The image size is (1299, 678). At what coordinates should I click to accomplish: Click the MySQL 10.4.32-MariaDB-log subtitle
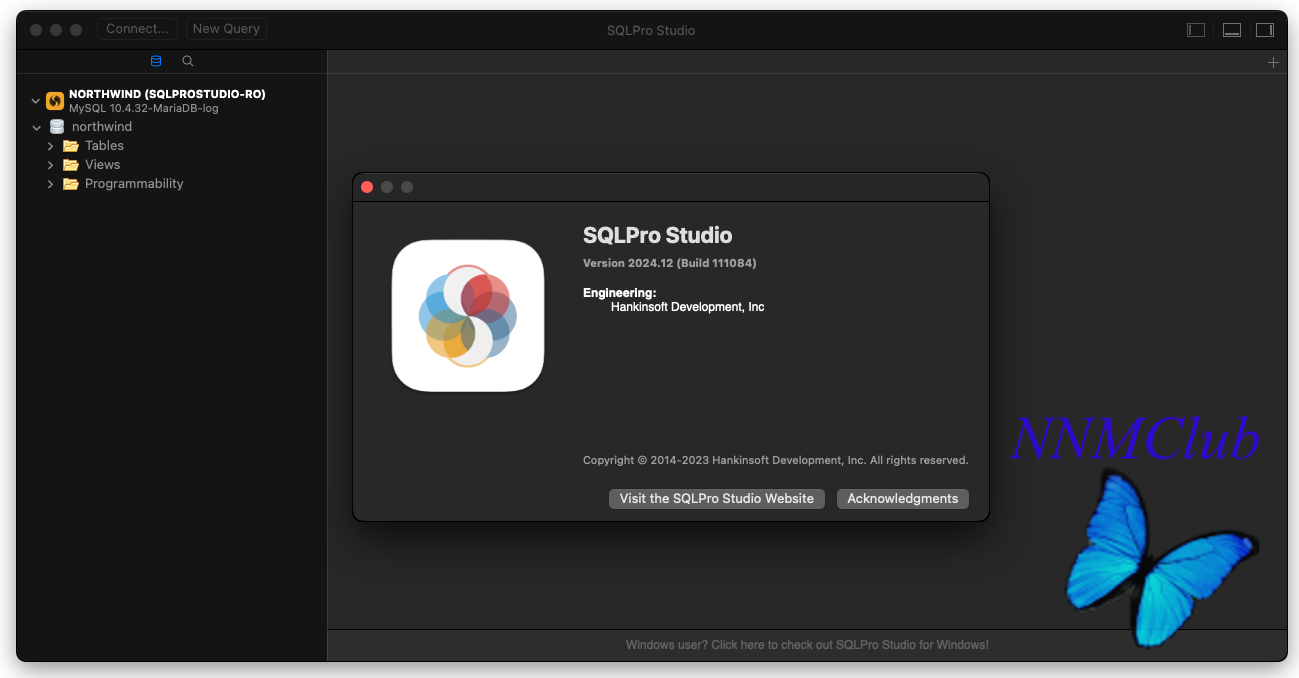pos(144,108)
